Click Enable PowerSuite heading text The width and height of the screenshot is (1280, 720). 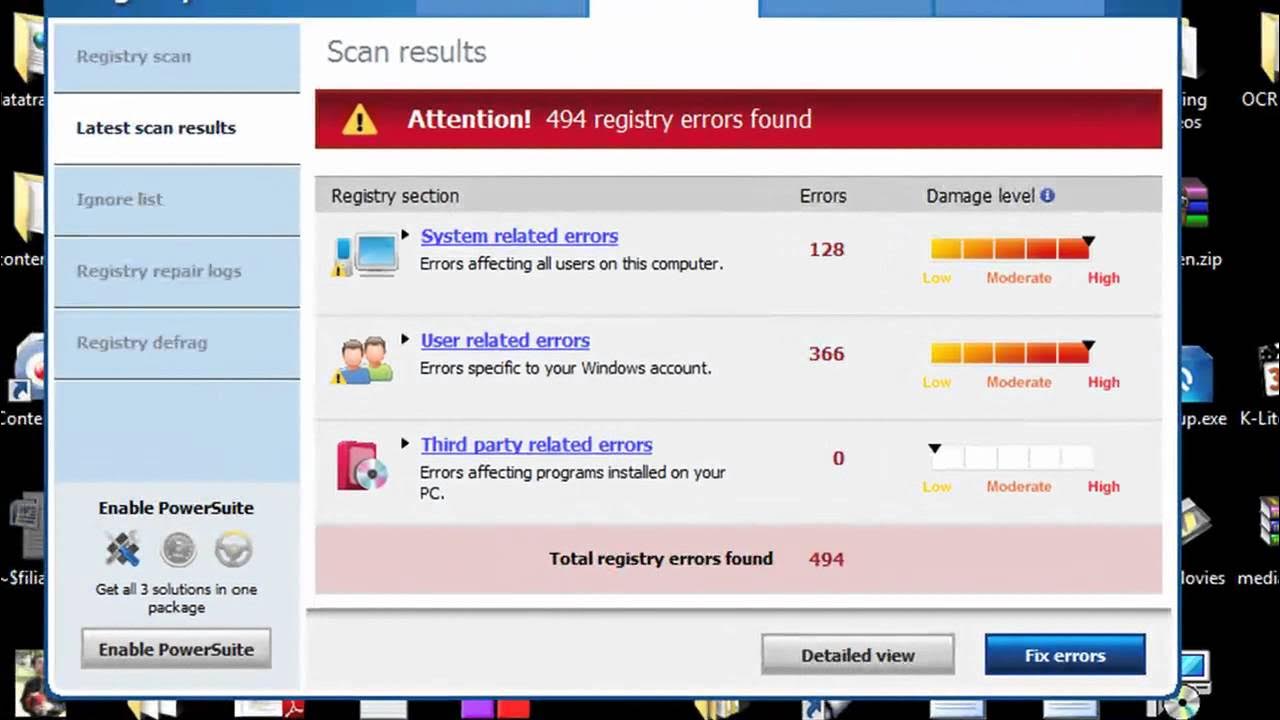(x=176, y=508)
